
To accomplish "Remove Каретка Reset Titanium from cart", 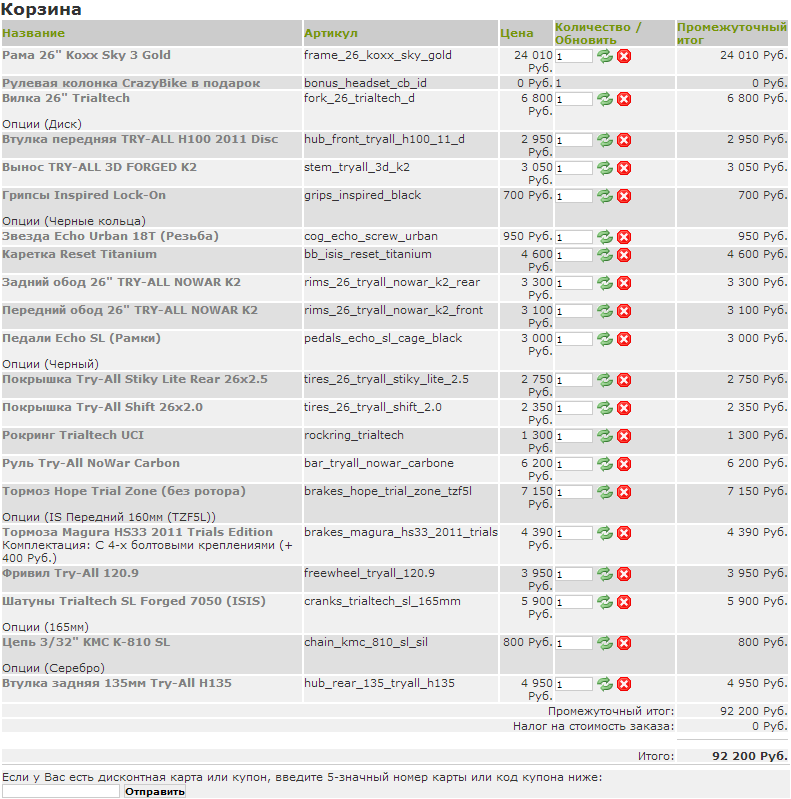I will 624,255.
